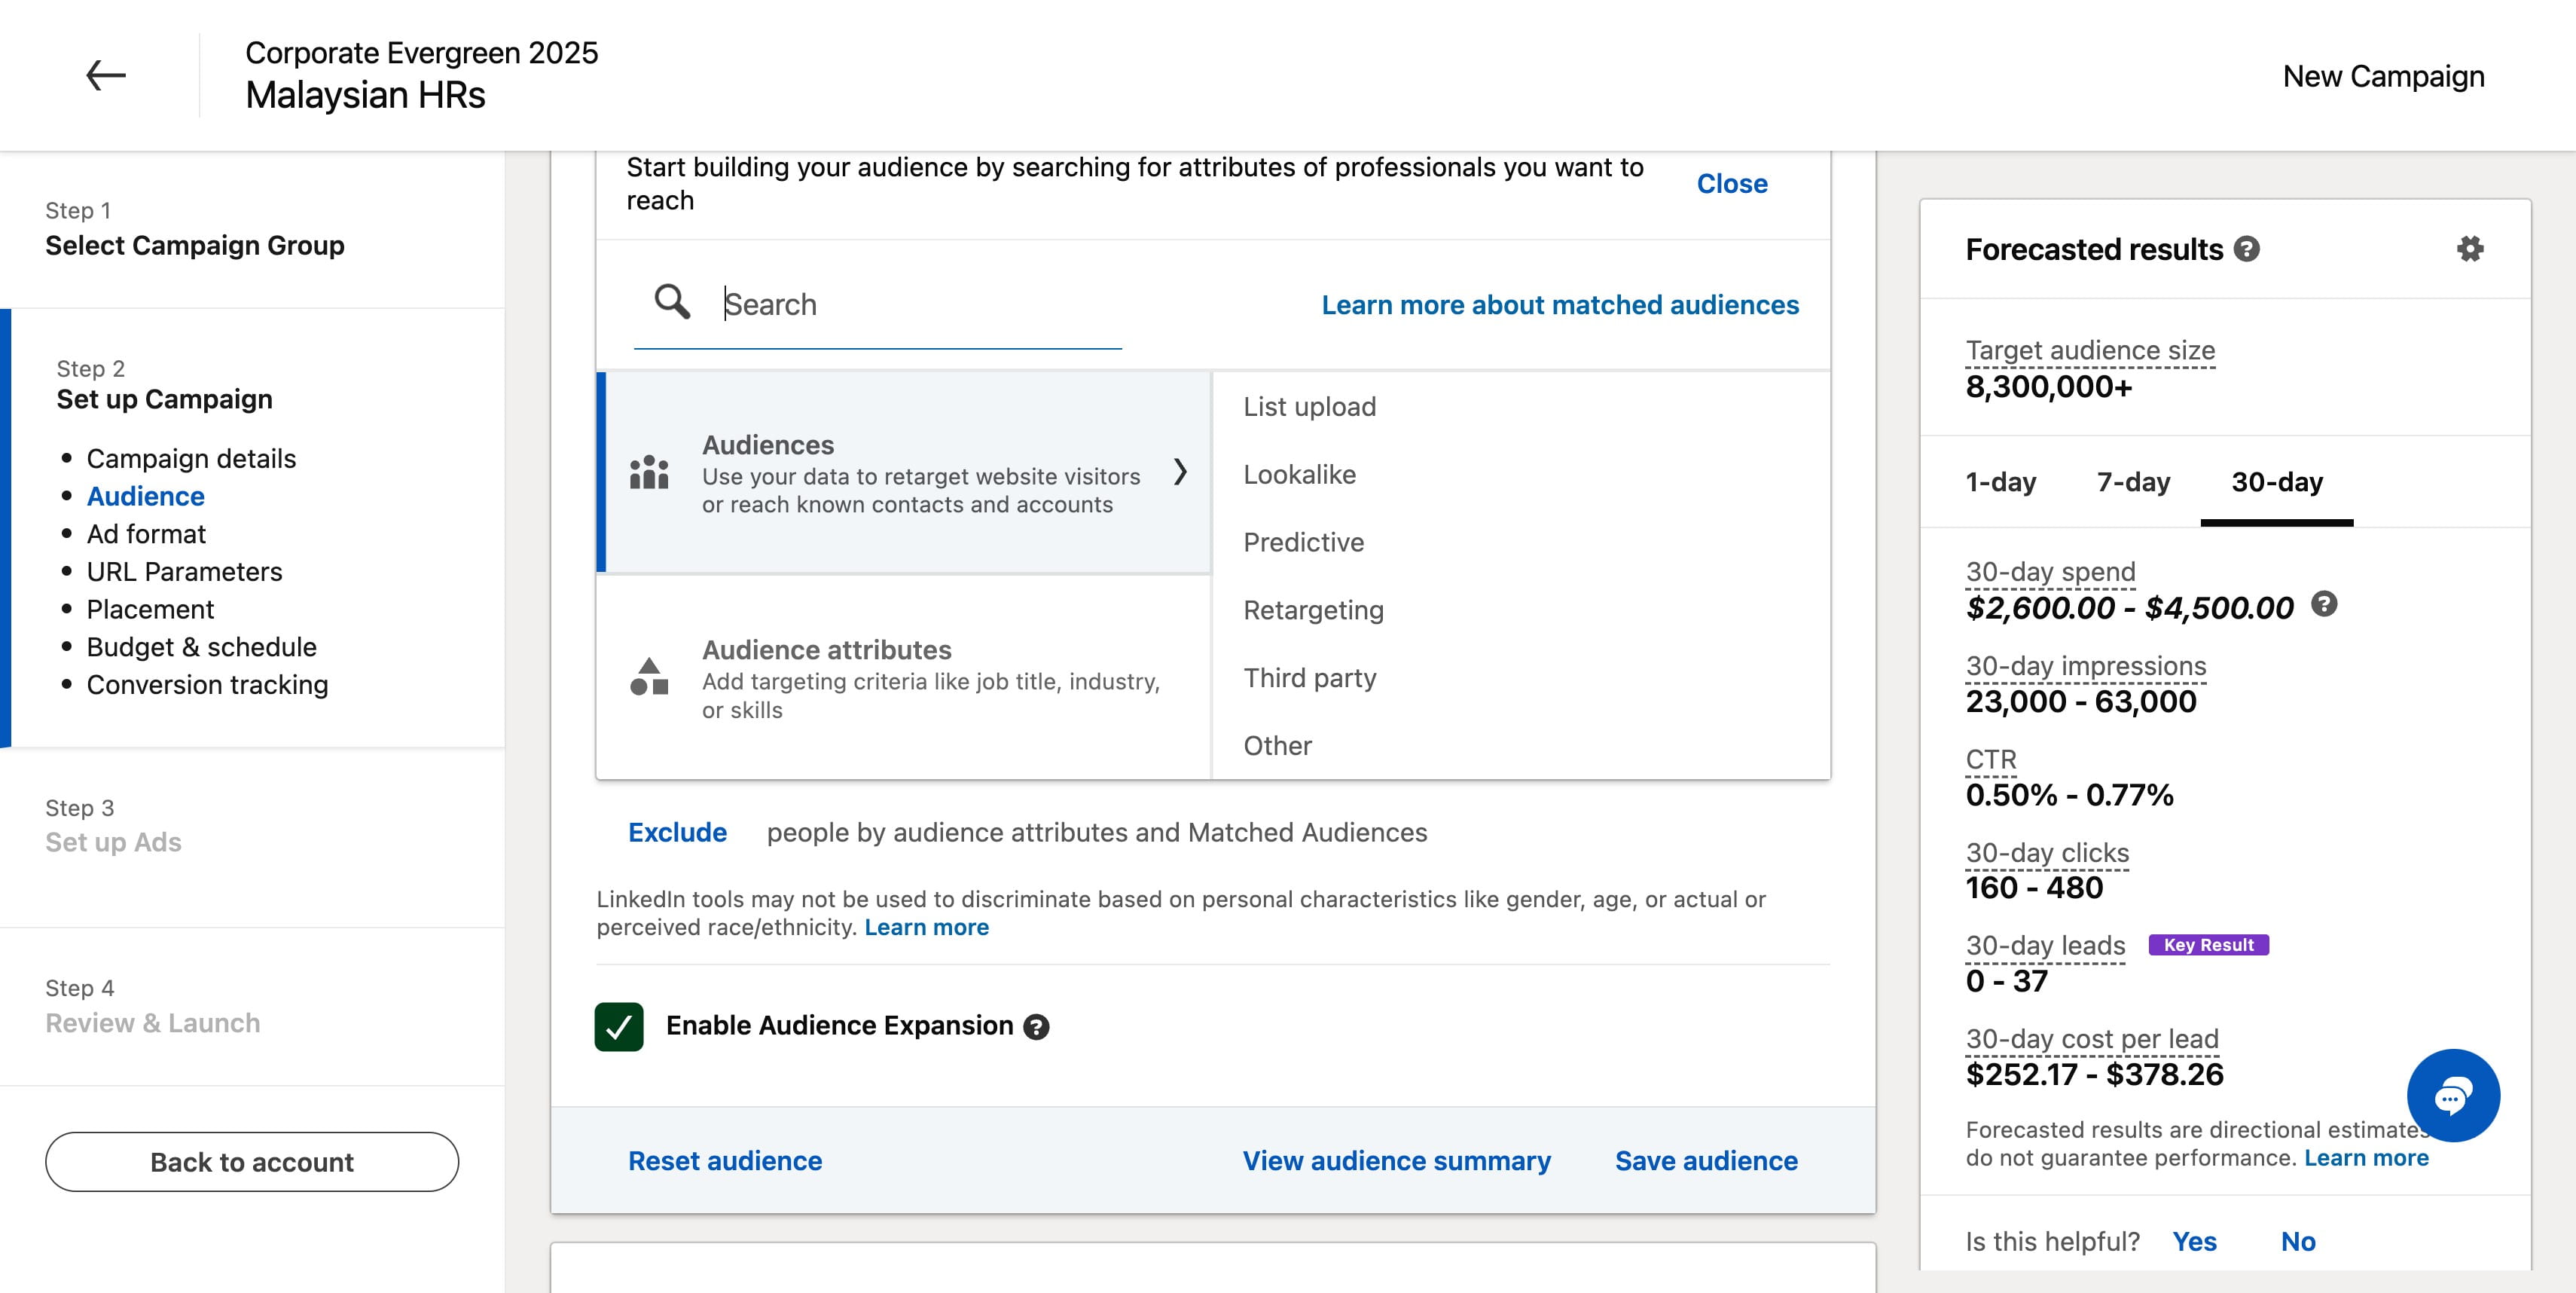Click the magnifier search icon
The height and width of the screenshot is (1293, 2576).
point(672,302)
